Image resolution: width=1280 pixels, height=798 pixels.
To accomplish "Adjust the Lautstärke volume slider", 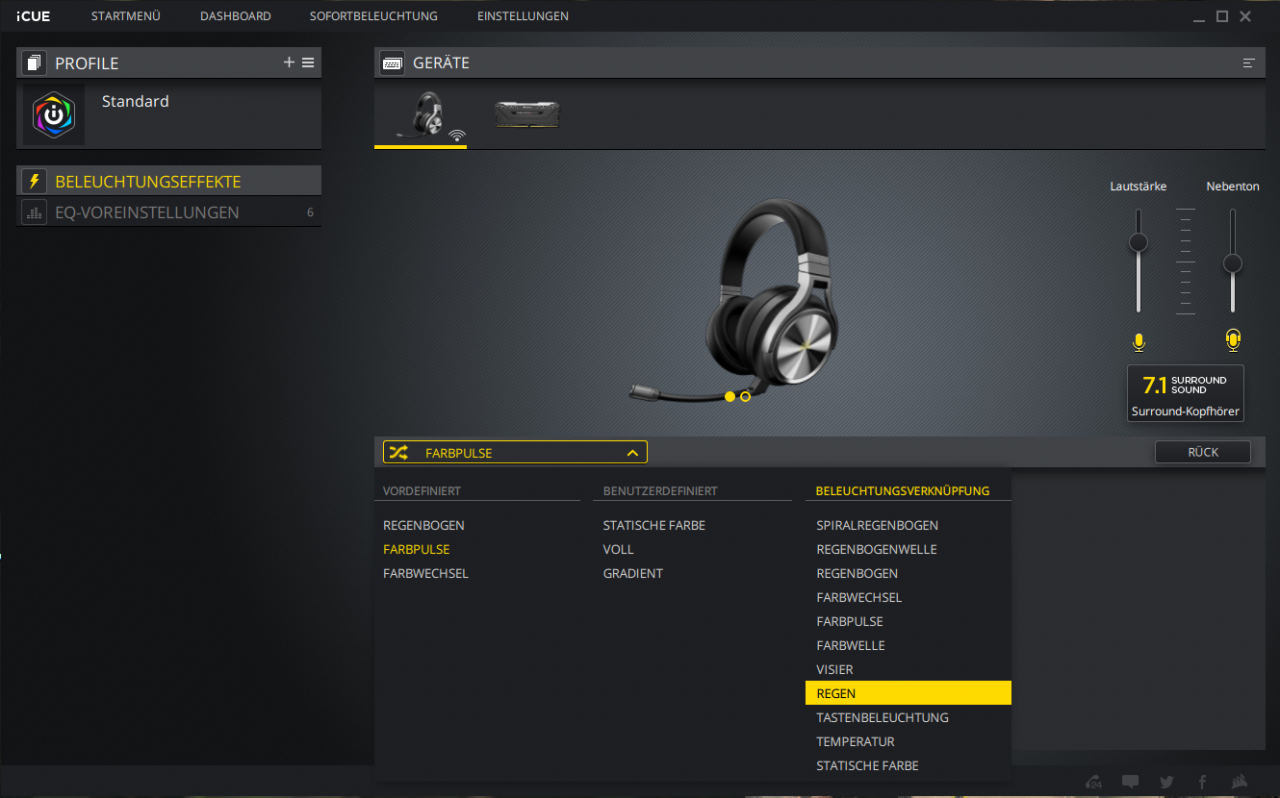I will [1137, 242].
